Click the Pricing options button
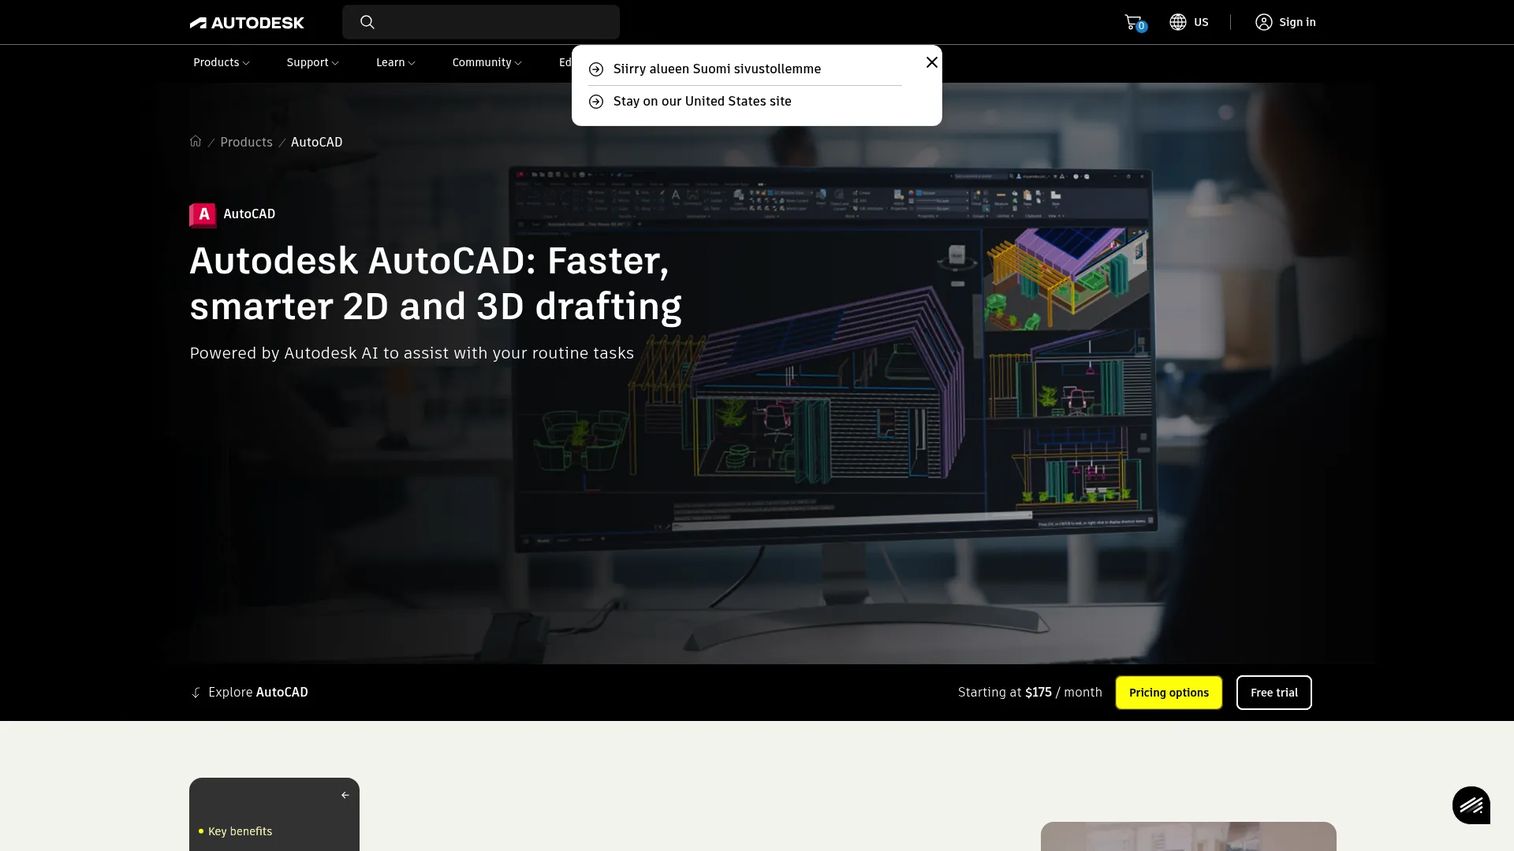This screenshot has height=851, width=1514. [x=1169, y=692]
